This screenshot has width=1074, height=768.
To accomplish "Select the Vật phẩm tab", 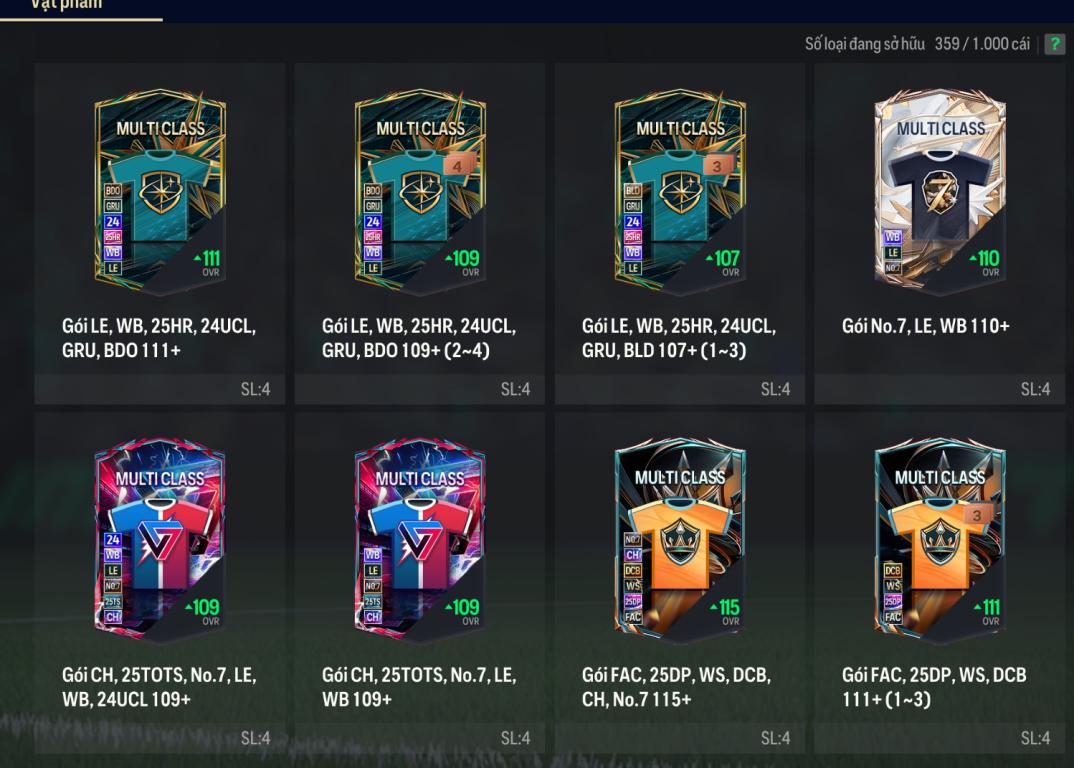I will pos(68,5).
